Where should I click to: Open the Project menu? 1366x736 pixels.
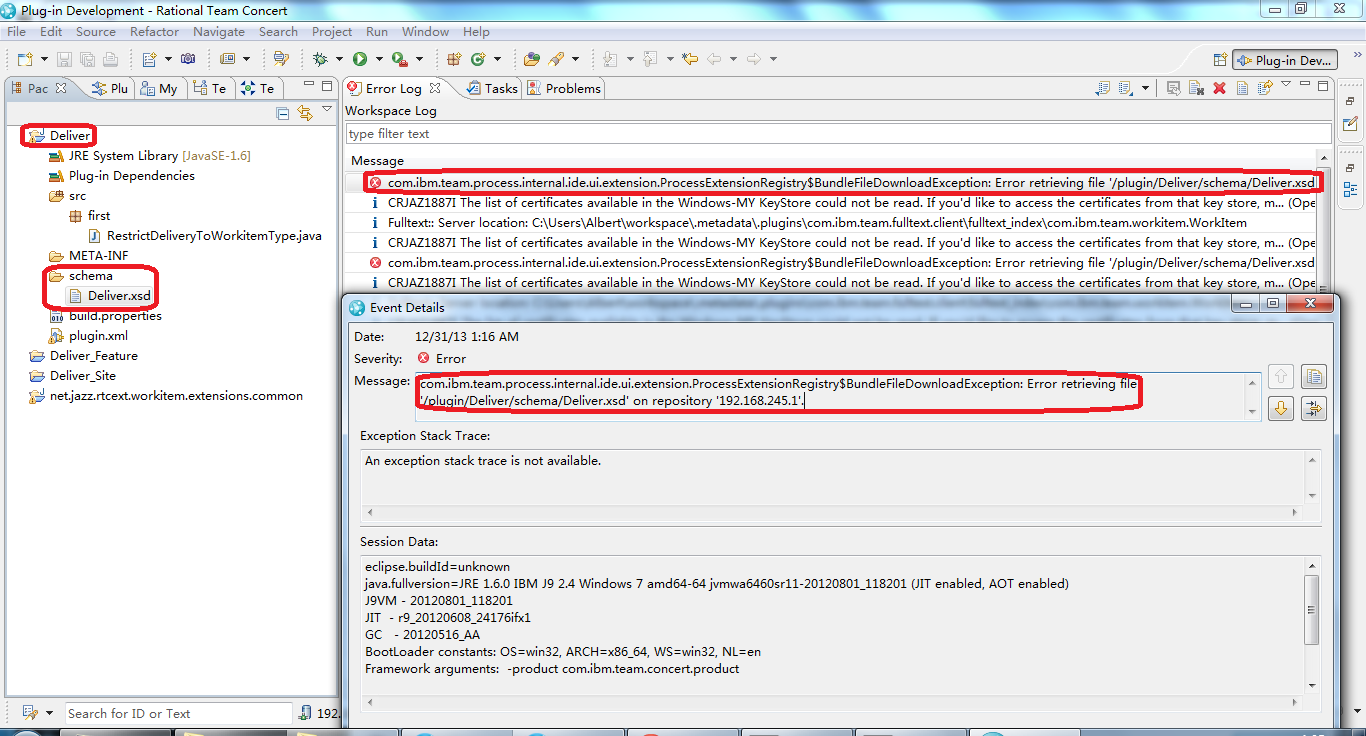point(332,32)
